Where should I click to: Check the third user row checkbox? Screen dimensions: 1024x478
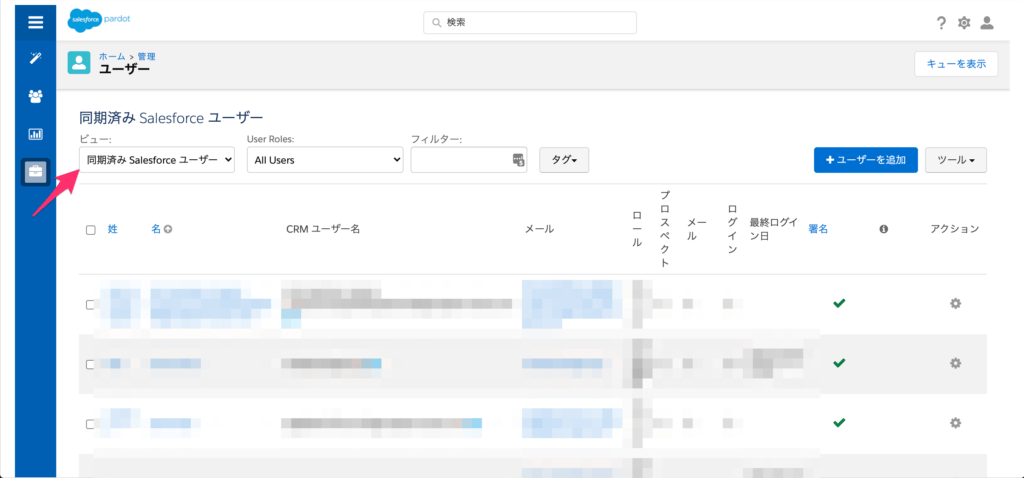pos(91,424)
